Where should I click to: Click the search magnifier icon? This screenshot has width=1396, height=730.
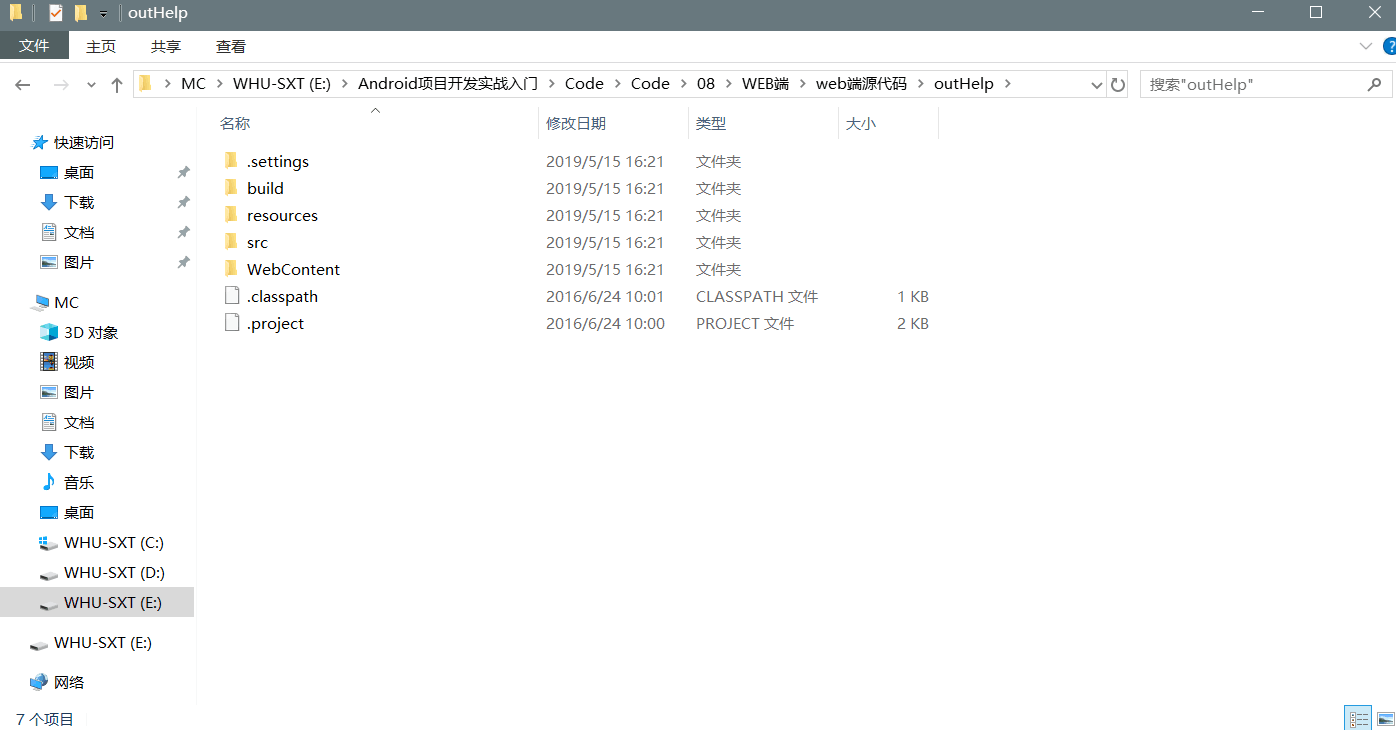click(x=1374, y=85)
